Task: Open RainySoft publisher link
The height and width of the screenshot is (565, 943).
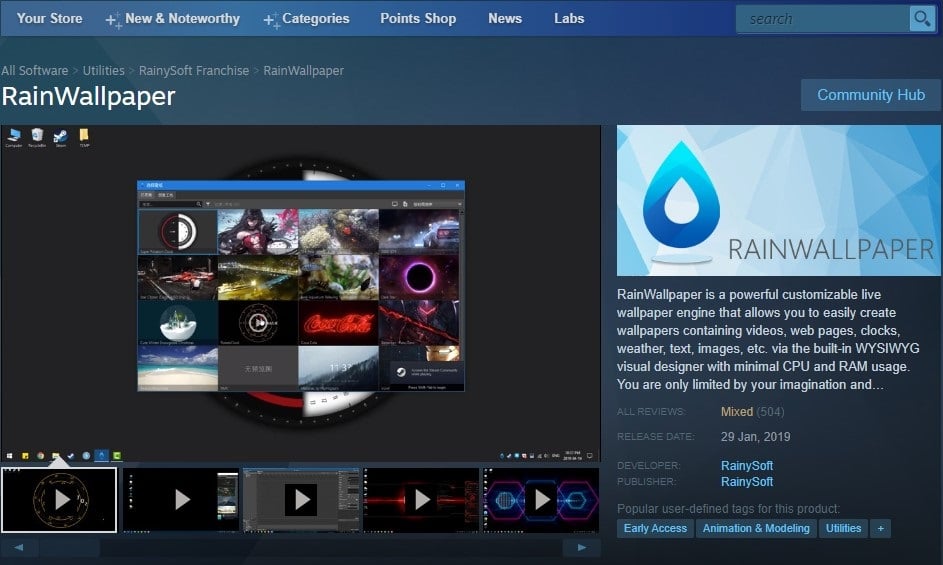Action: (747, 482)
